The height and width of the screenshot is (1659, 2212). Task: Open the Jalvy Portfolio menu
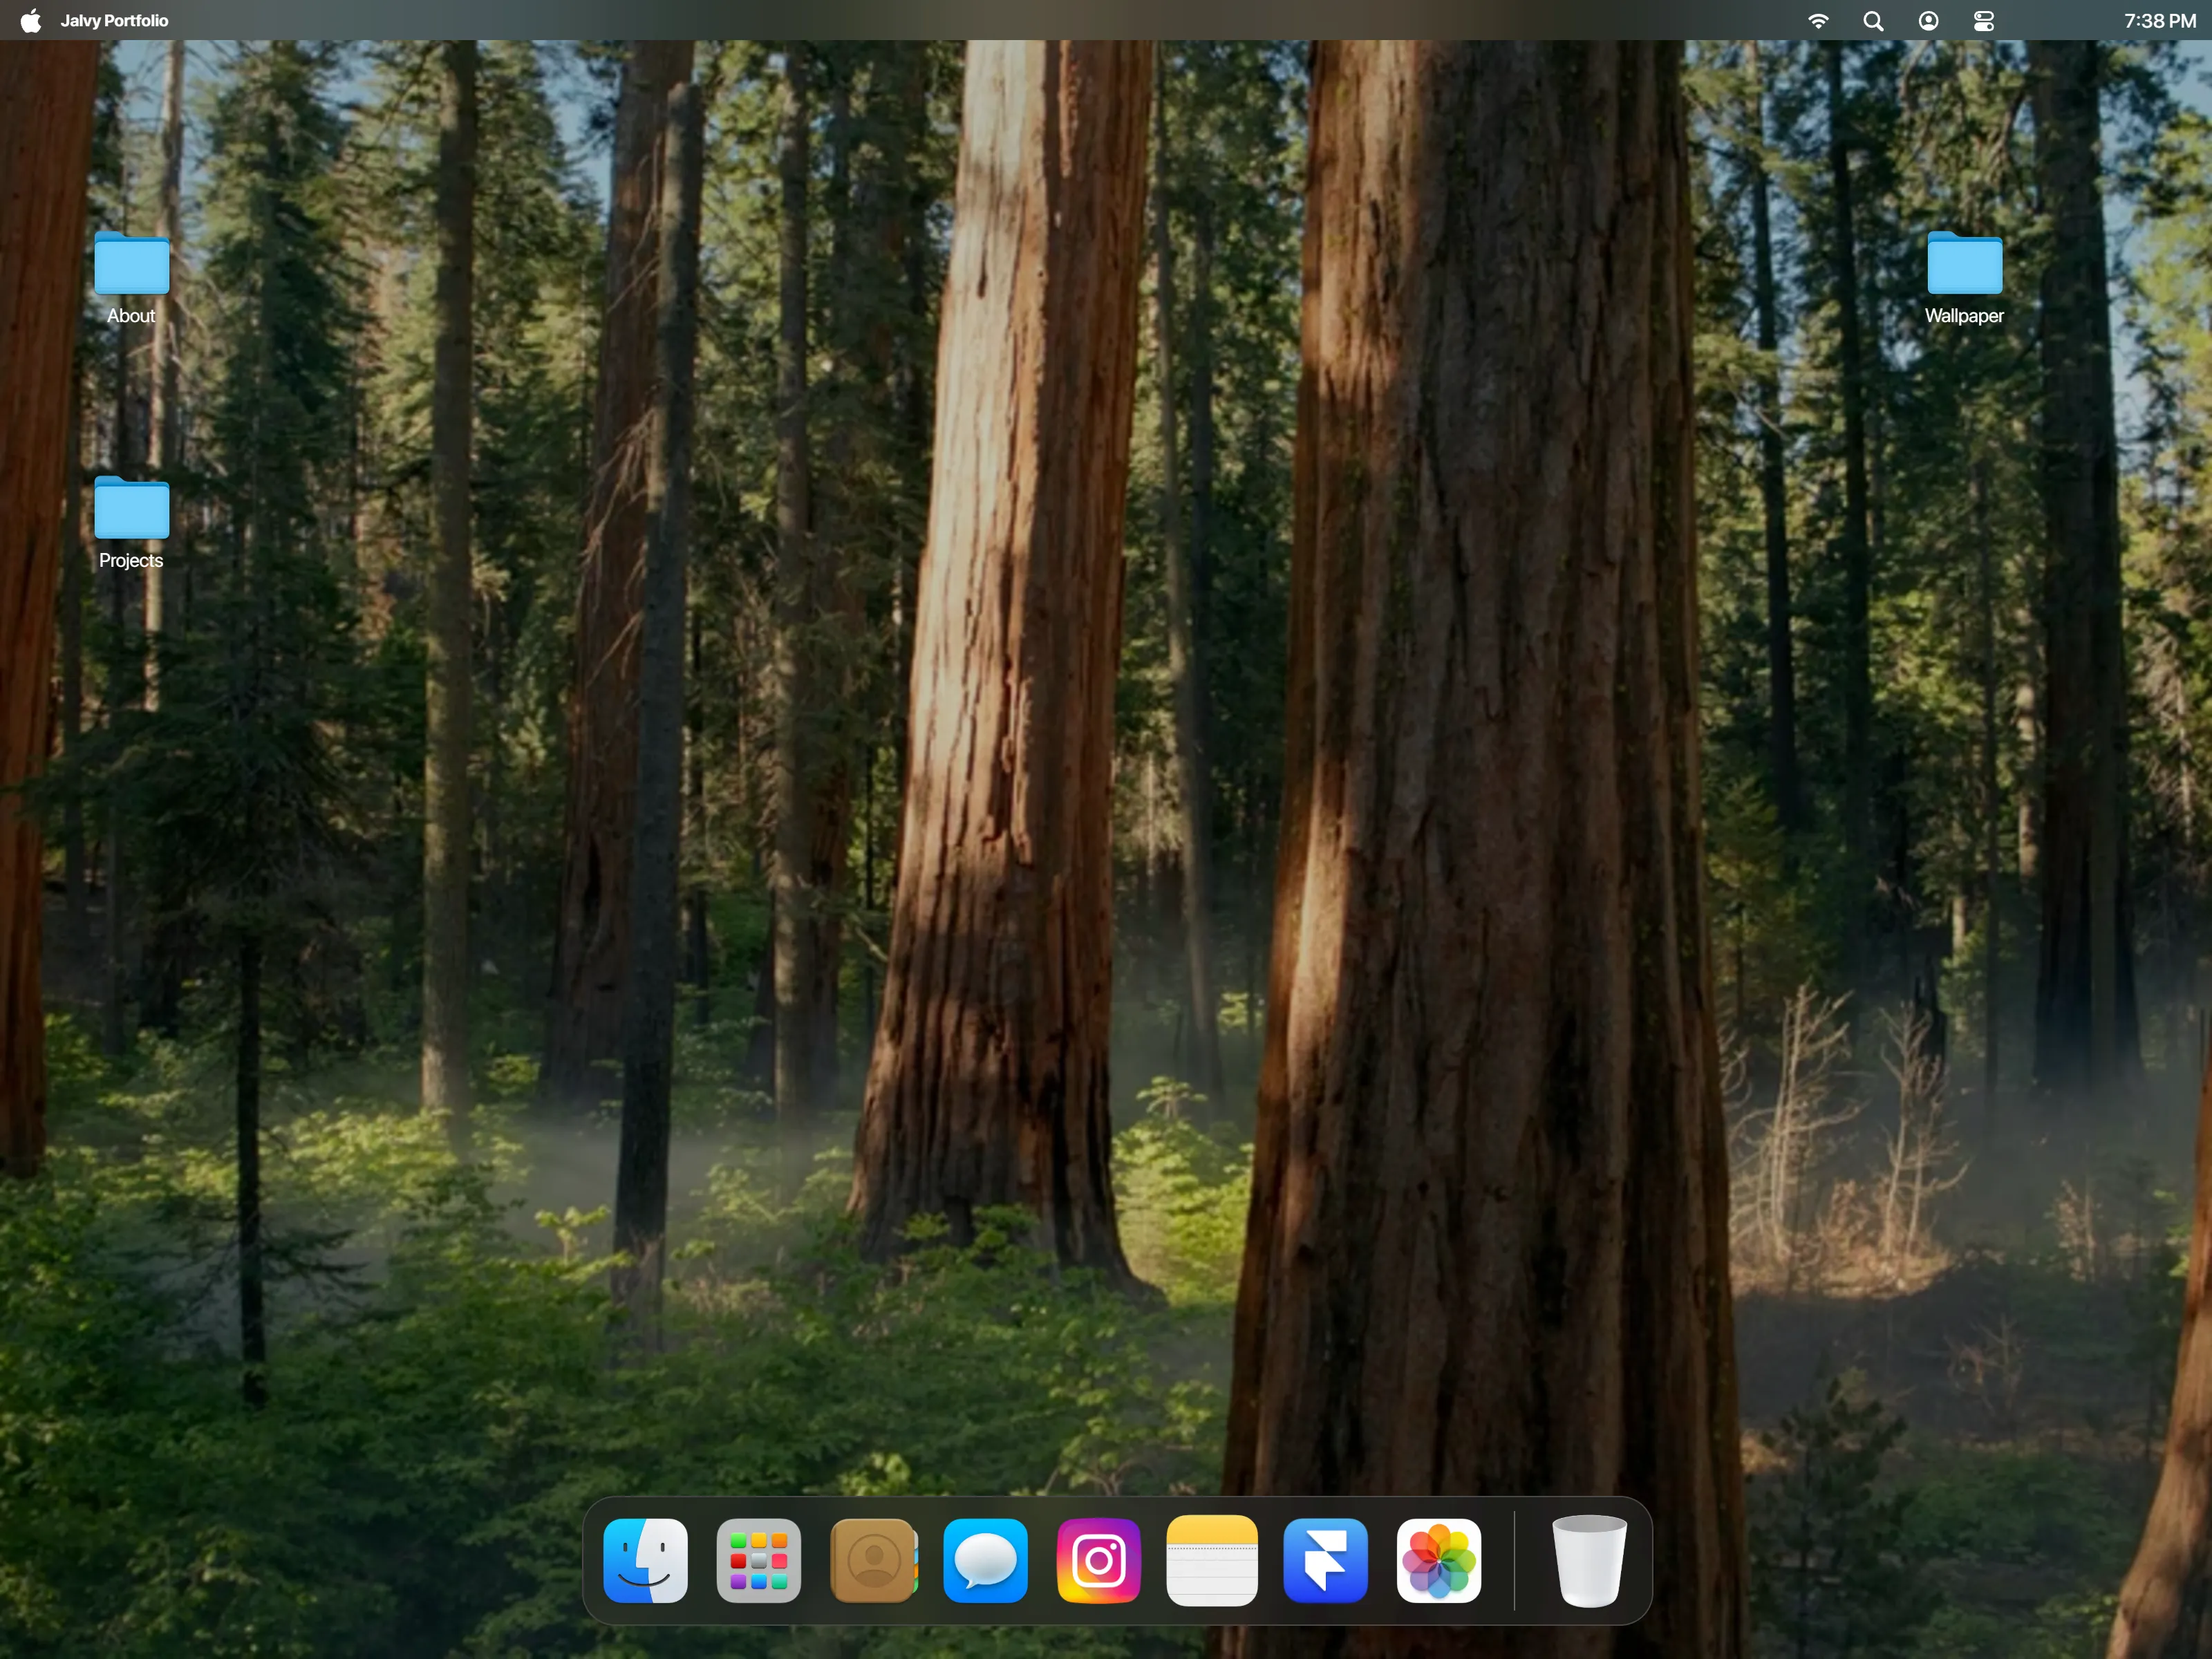point(114,20)
